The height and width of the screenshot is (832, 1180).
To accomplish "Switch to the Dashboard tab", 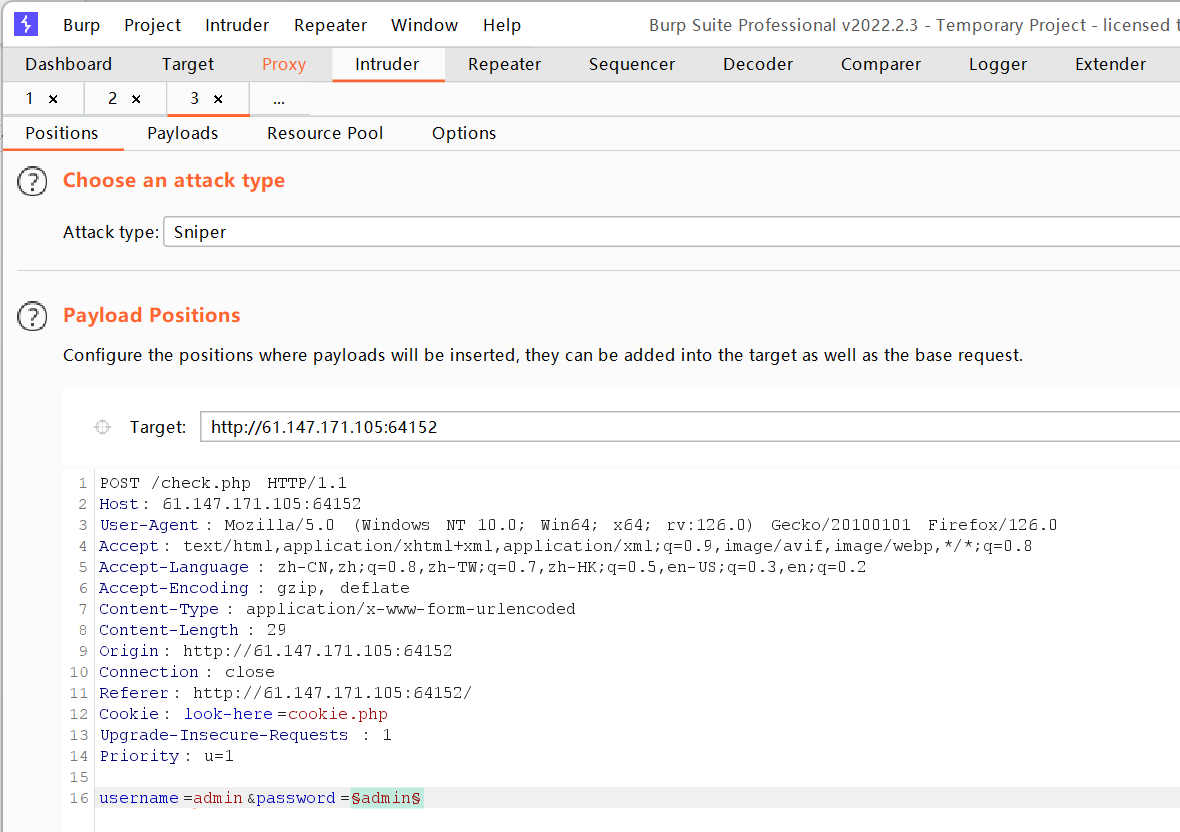I will (68, 64).
